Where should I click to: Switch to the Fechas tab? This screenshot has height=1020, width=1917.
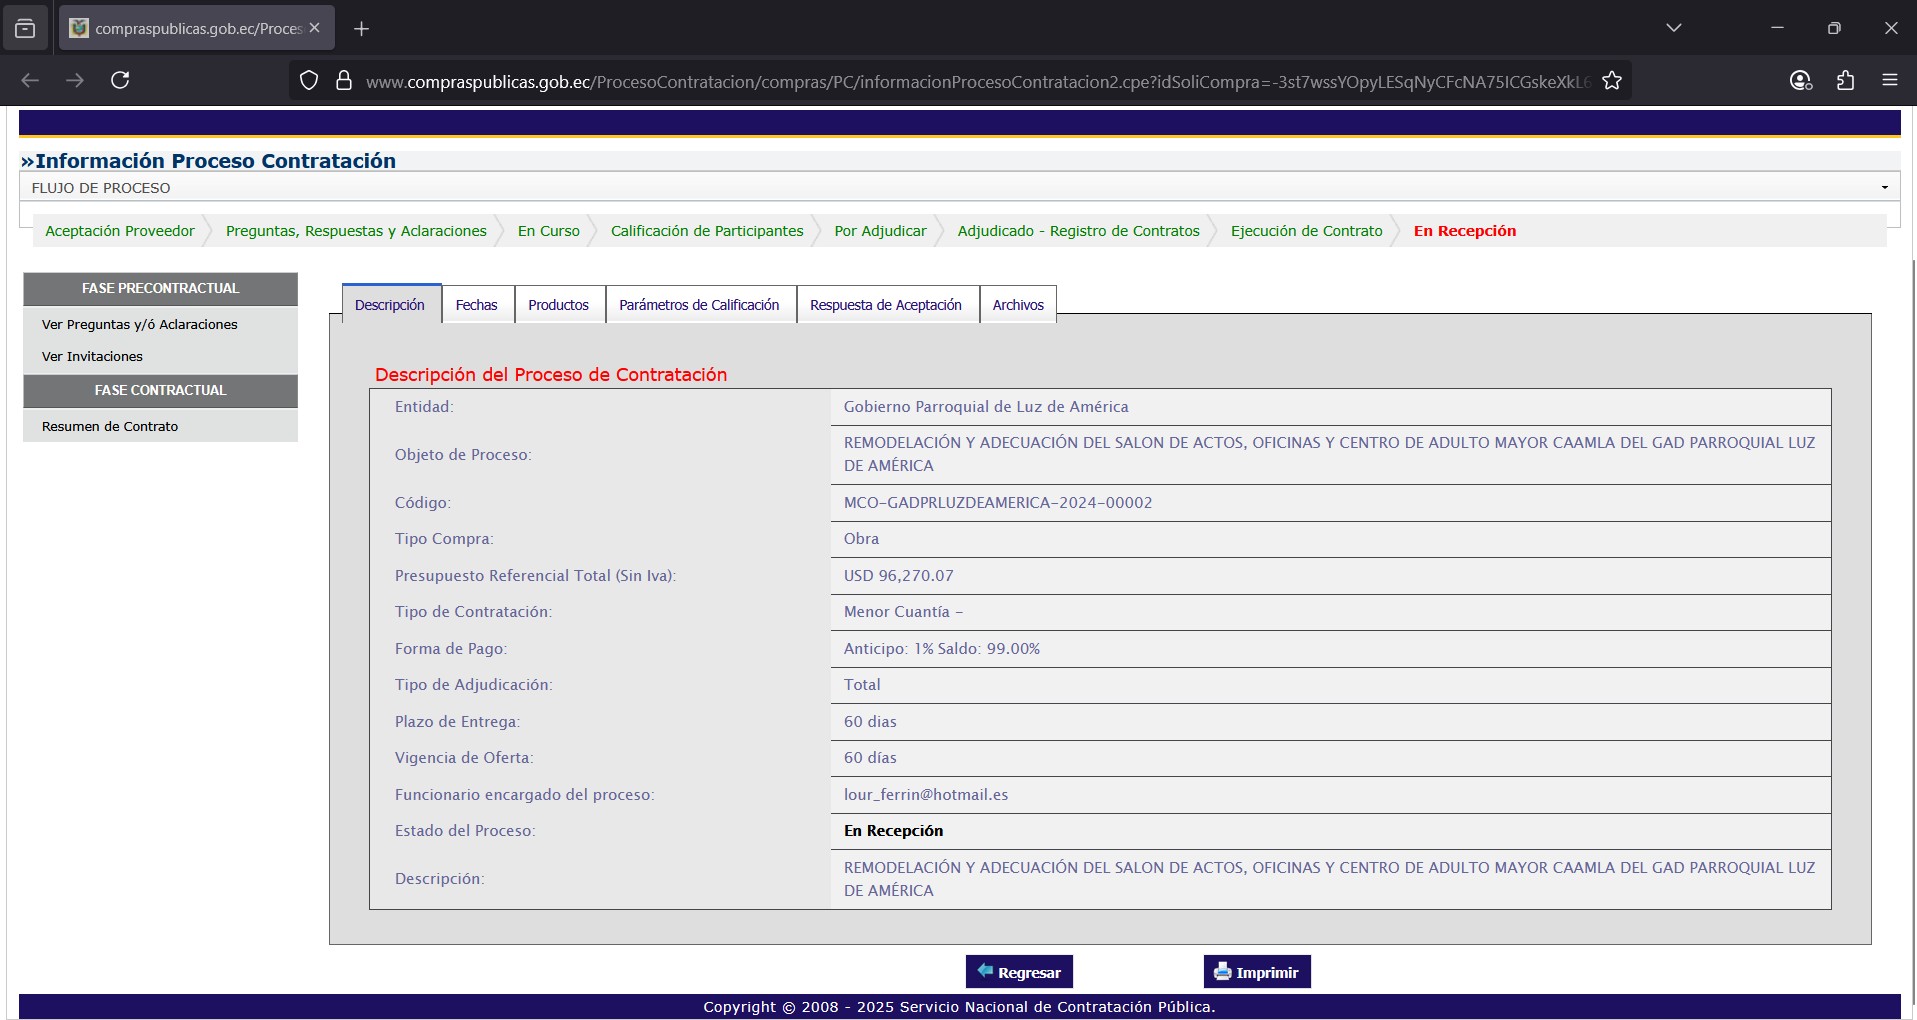click(x=476, y=305)
